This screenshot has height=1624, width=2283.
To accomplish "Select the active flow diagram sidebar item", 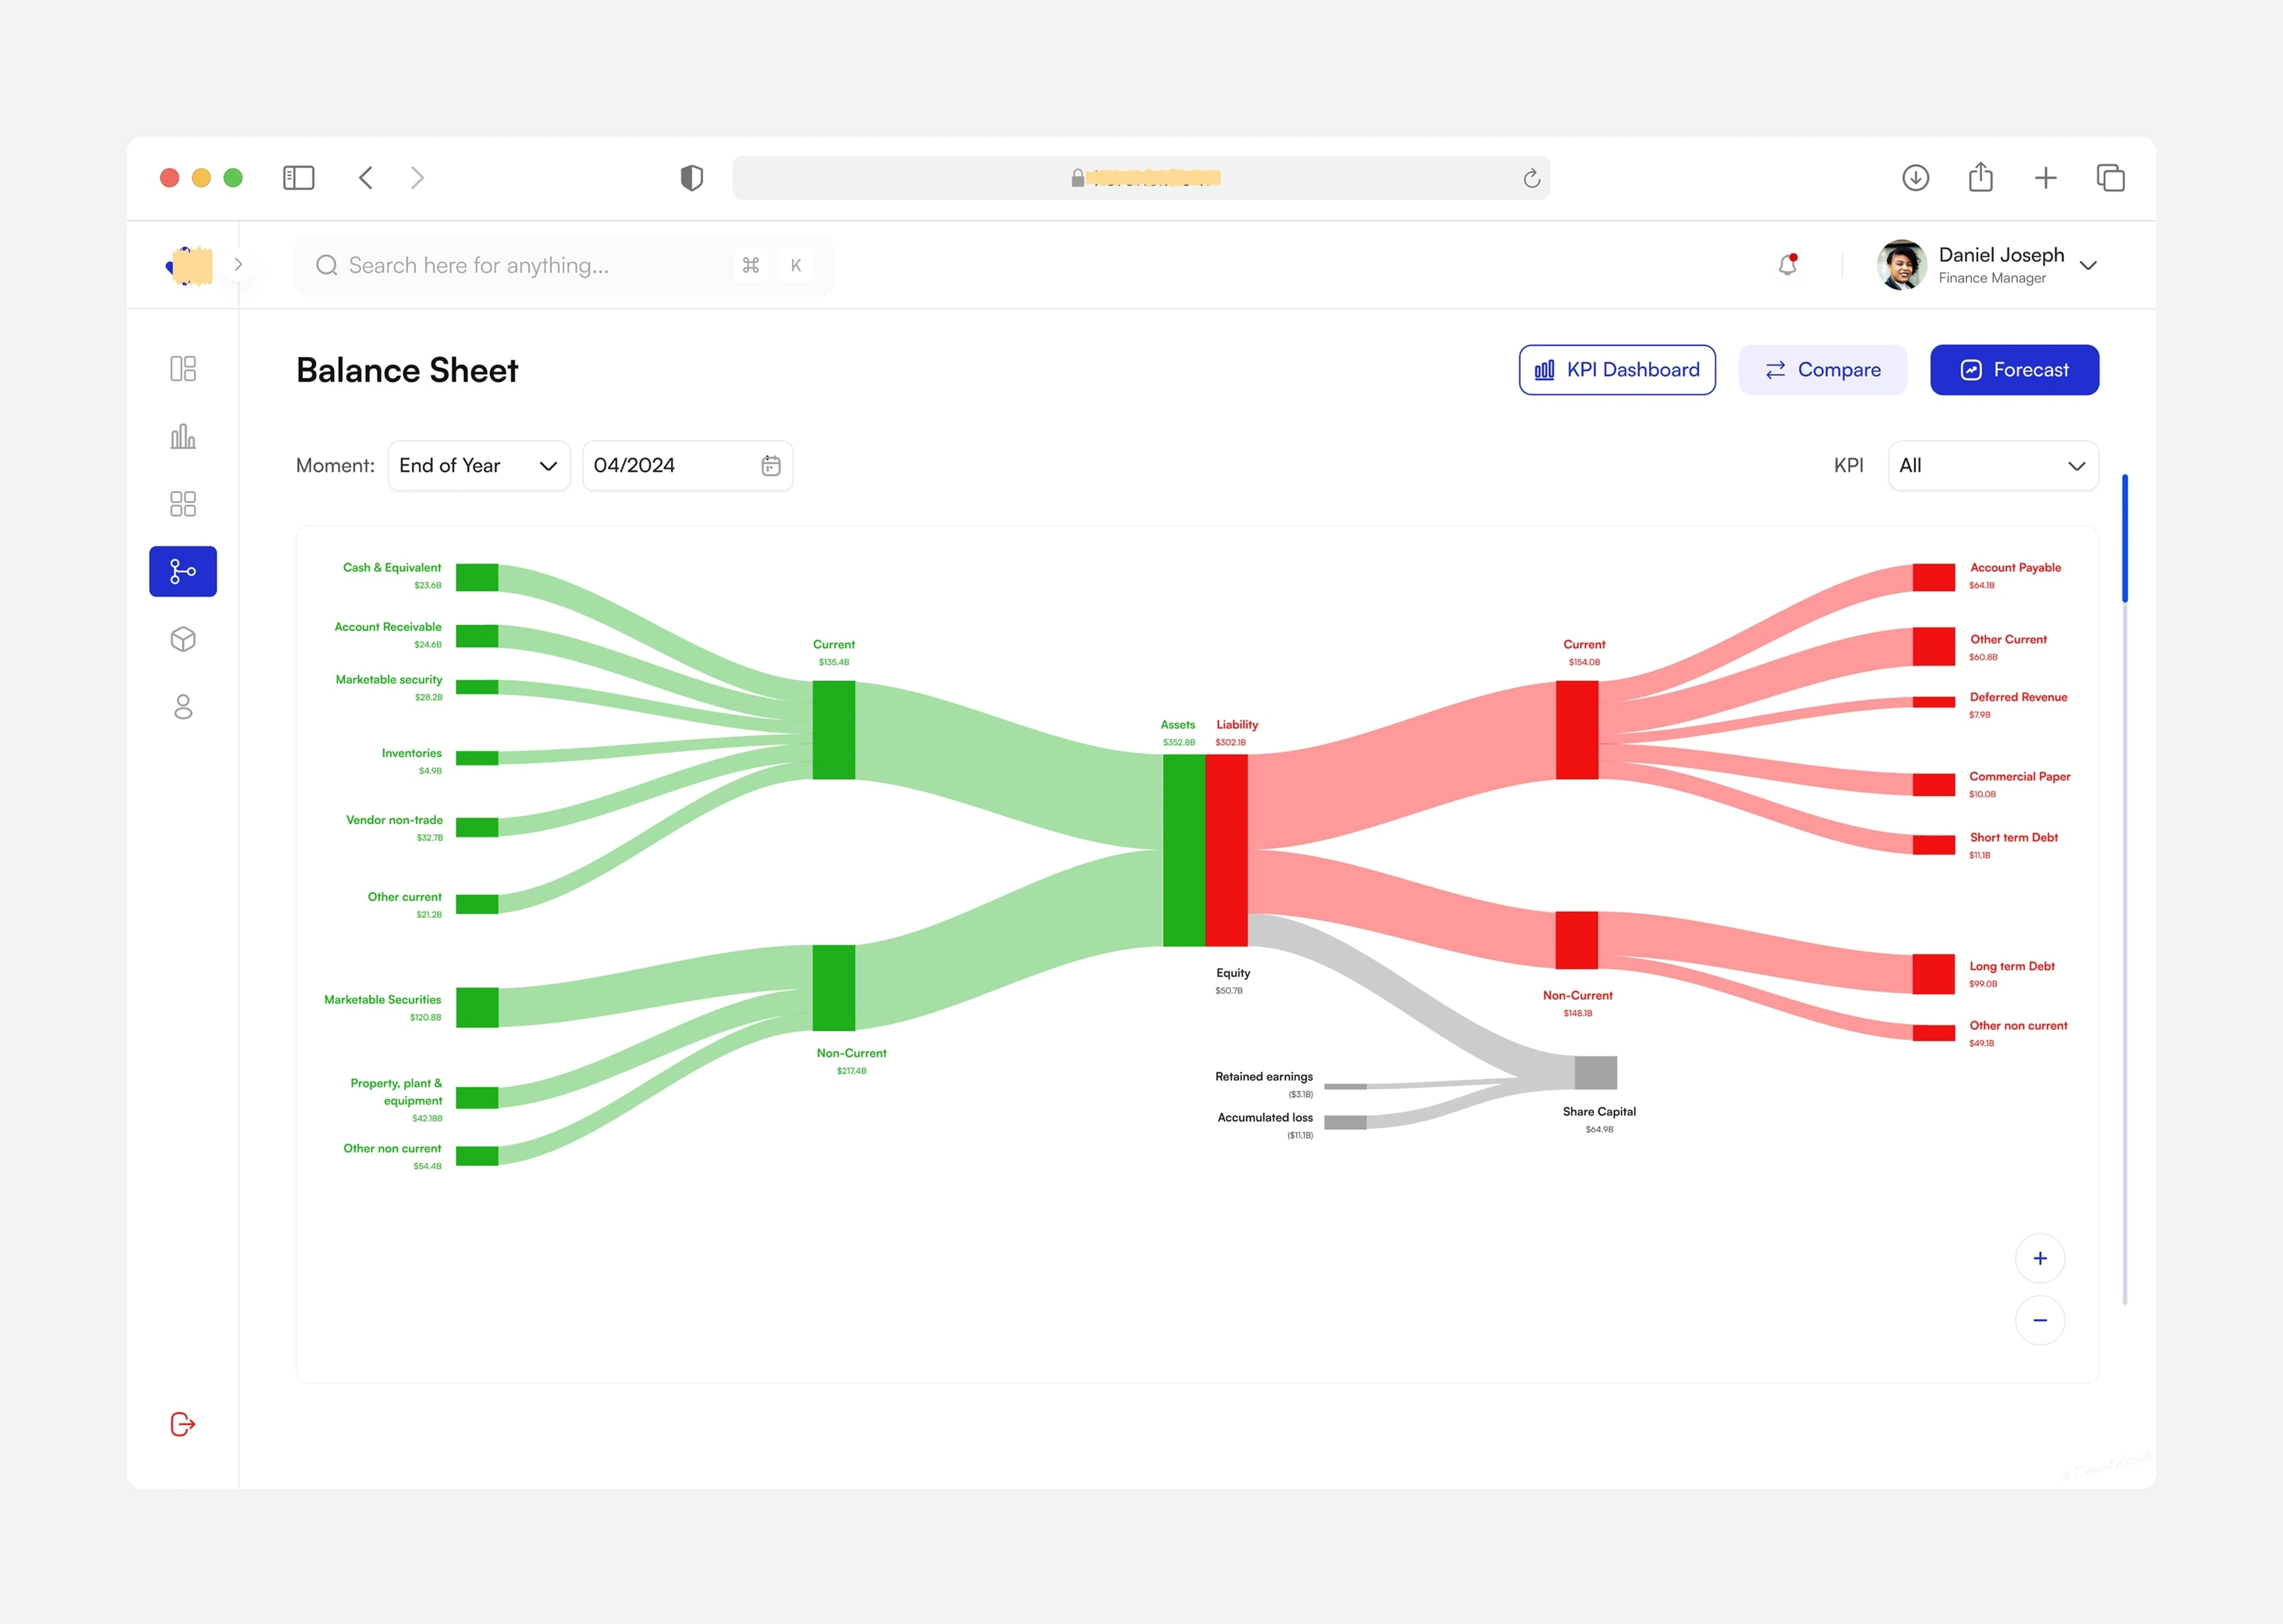I will [x=183, y=572].
